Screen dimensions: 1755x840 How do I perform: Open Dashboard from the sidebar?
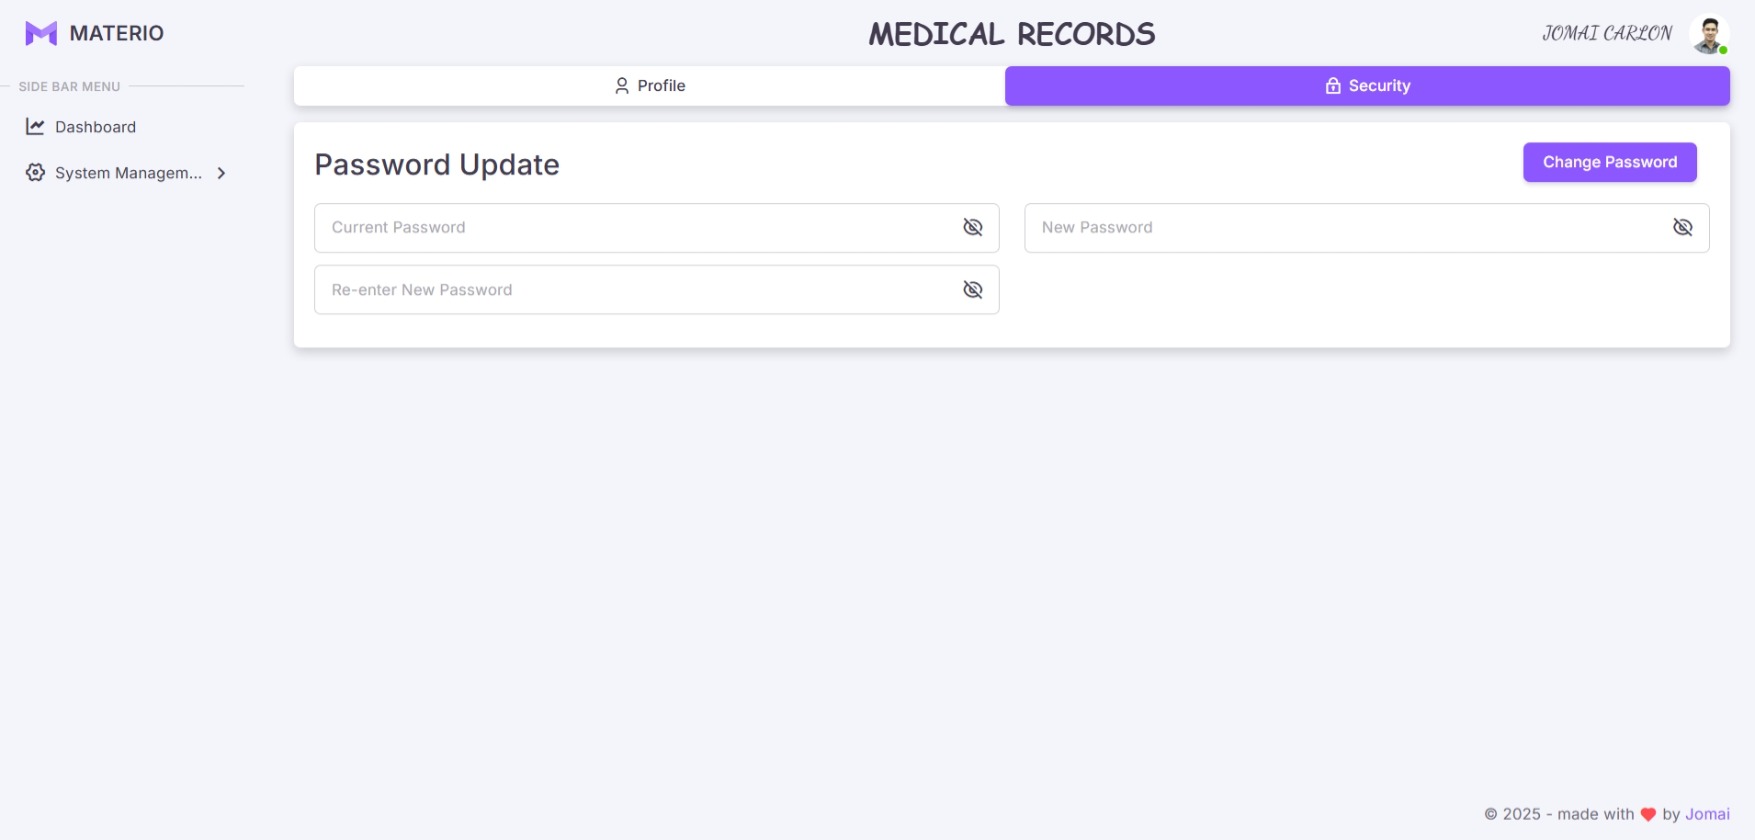click(95, 127)
